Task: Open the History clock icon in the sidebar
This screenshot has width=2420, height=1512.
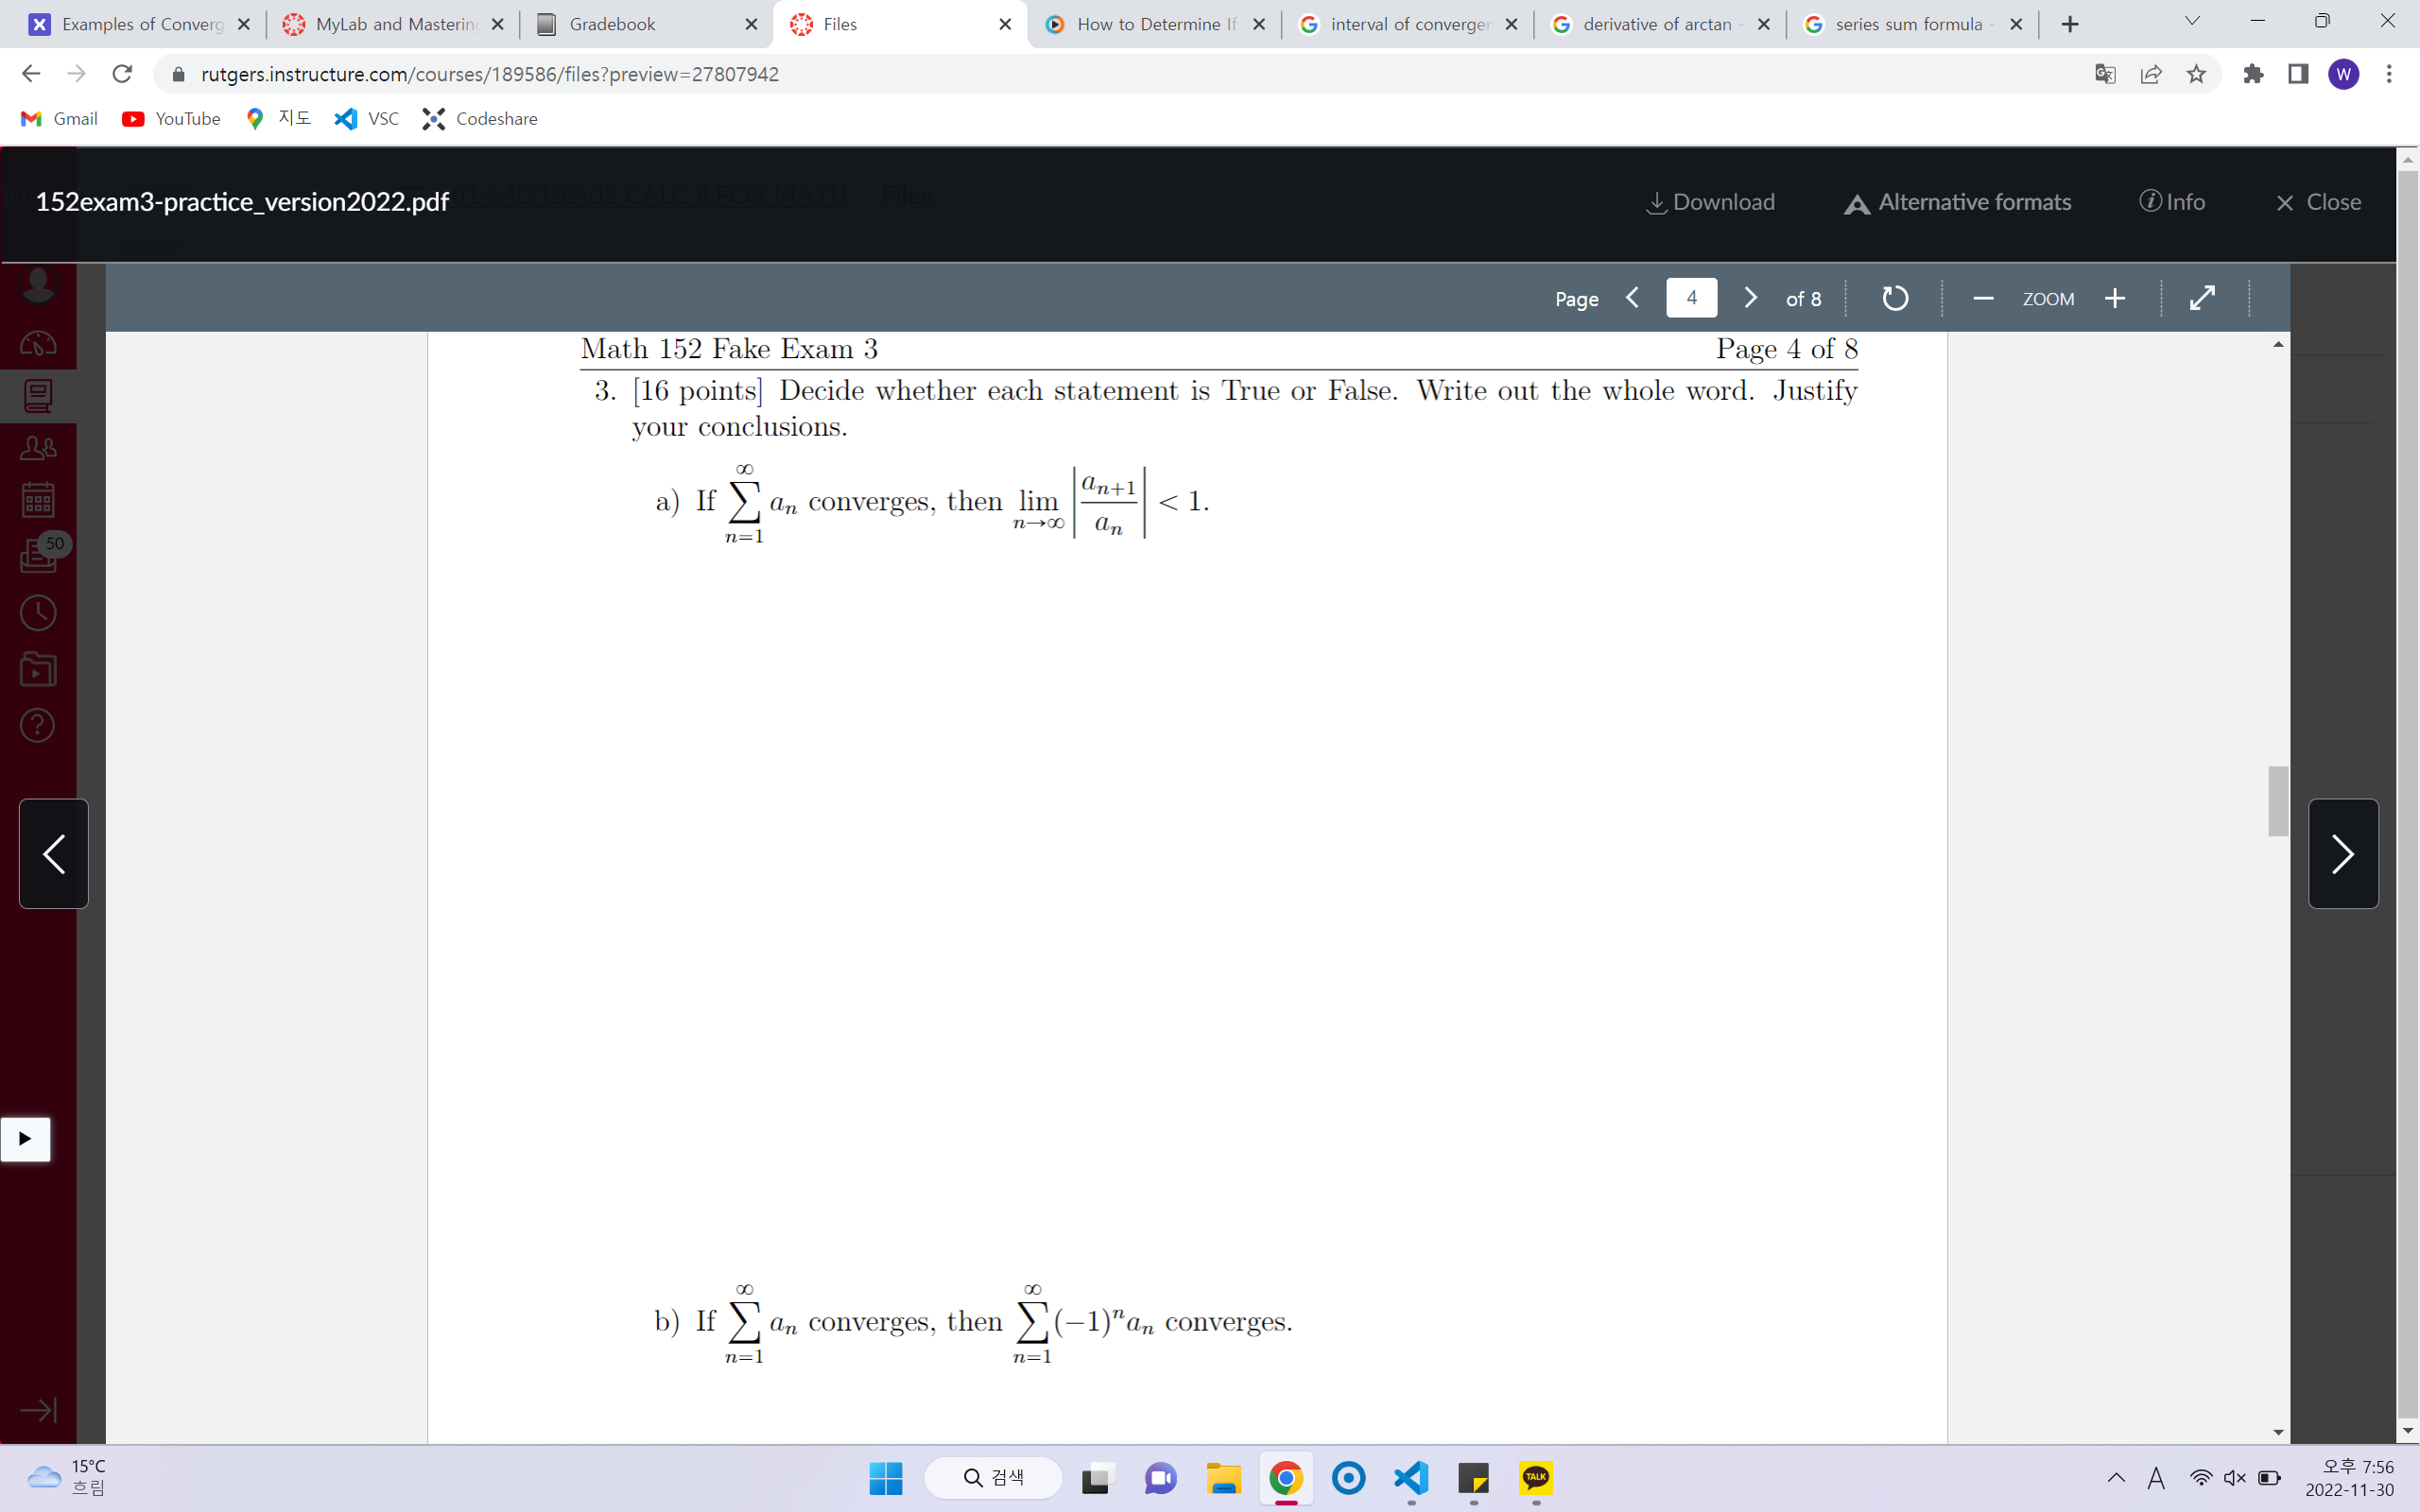Action: click(x=37, y=613)
